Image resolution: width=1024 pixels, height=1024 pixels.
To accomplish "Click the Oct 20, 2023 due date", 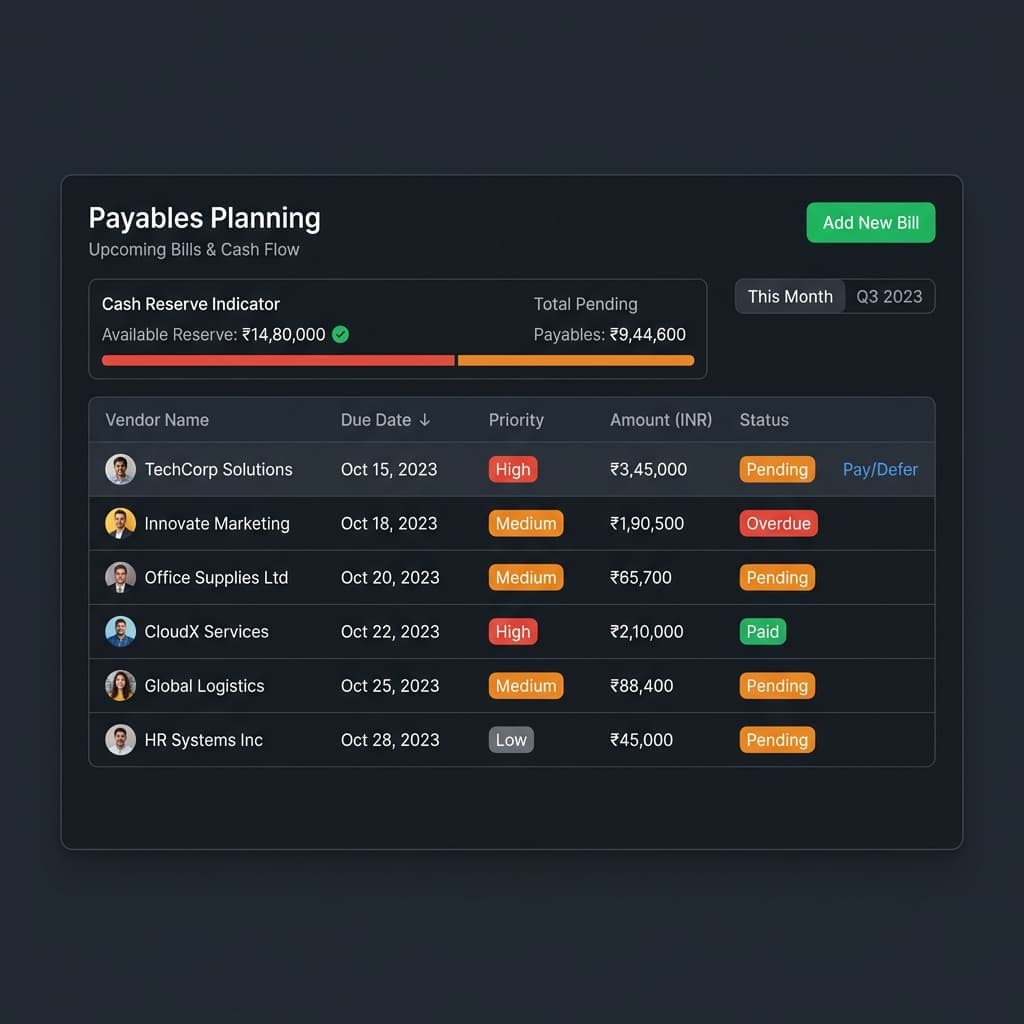I will (390, 578).
